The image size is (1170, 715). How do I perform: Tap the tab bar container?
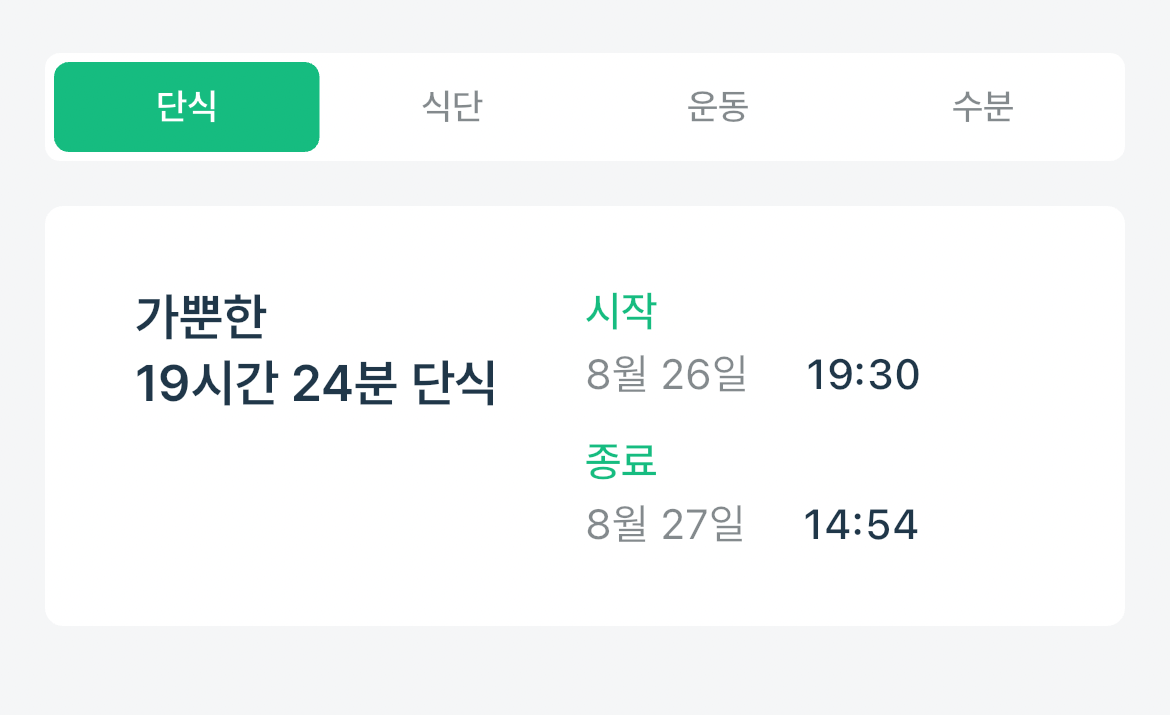(x=585, y=105)
